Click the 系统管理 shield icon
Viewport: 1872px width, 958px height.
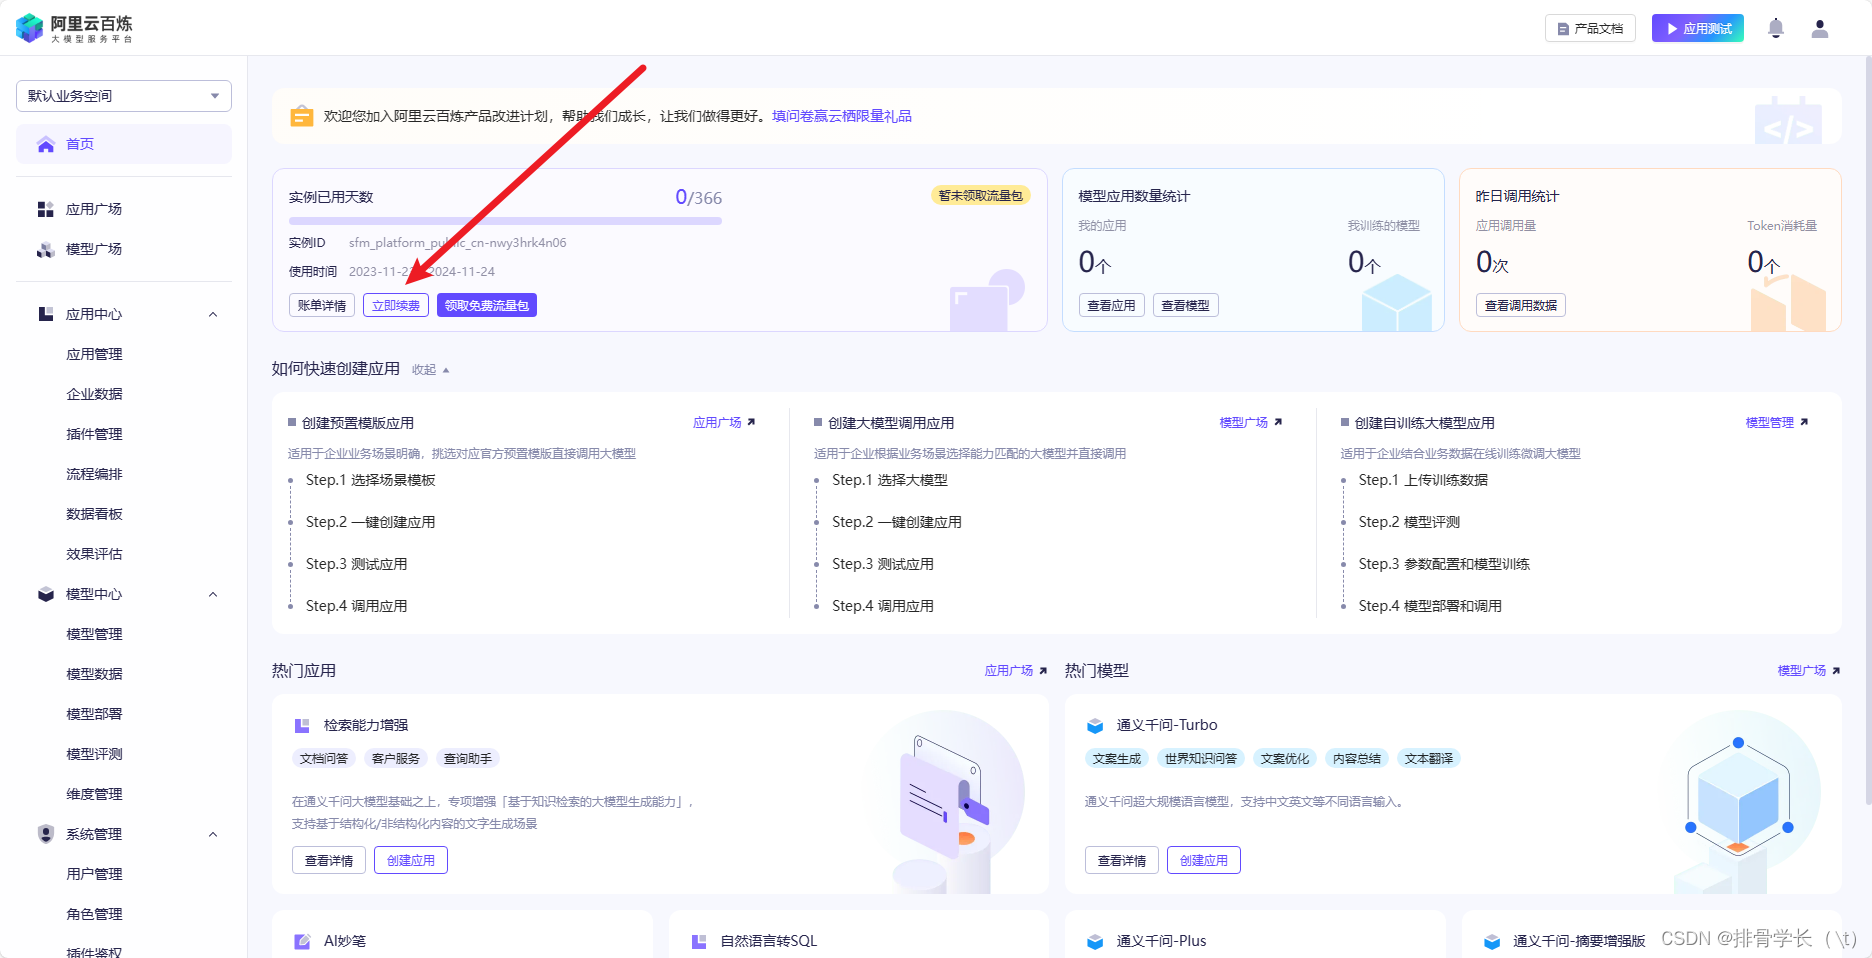coord(46,834)
